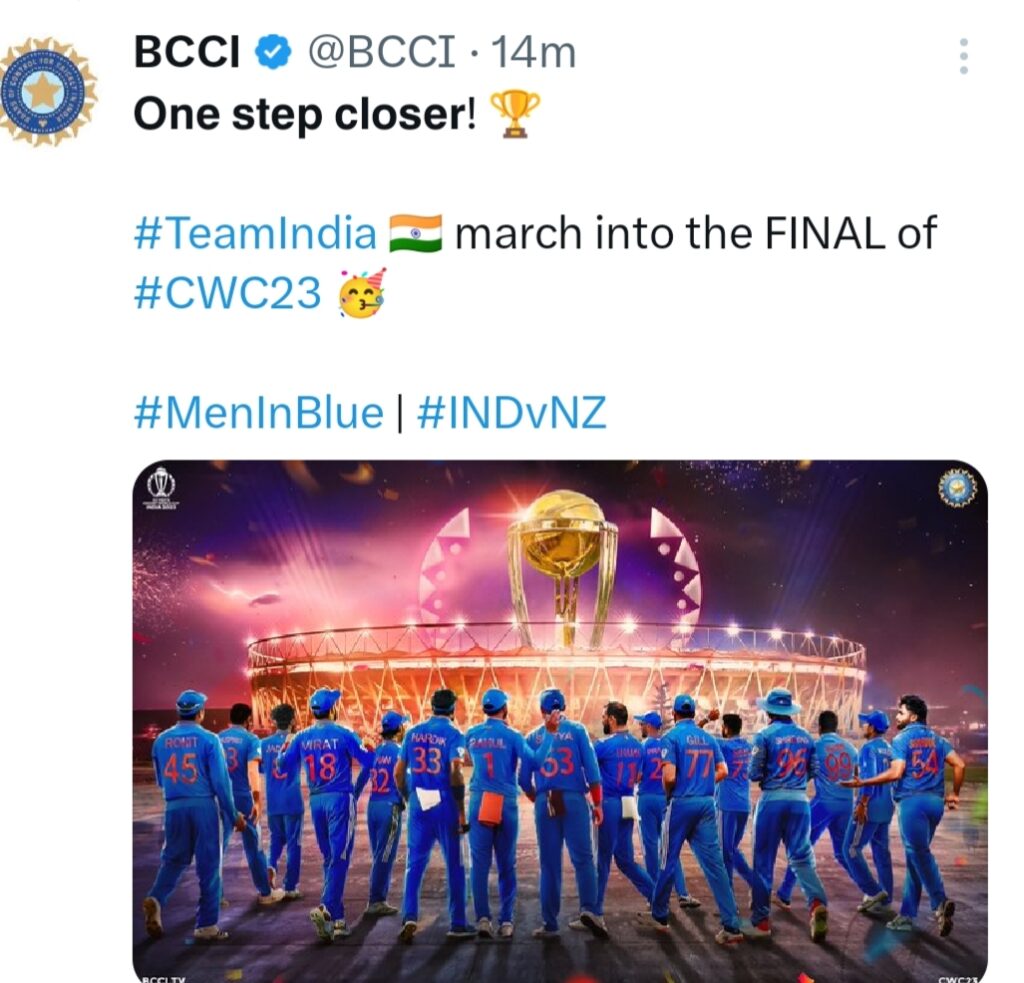
Task: Open the BCCI profile avatar
Action: (46, 92)
